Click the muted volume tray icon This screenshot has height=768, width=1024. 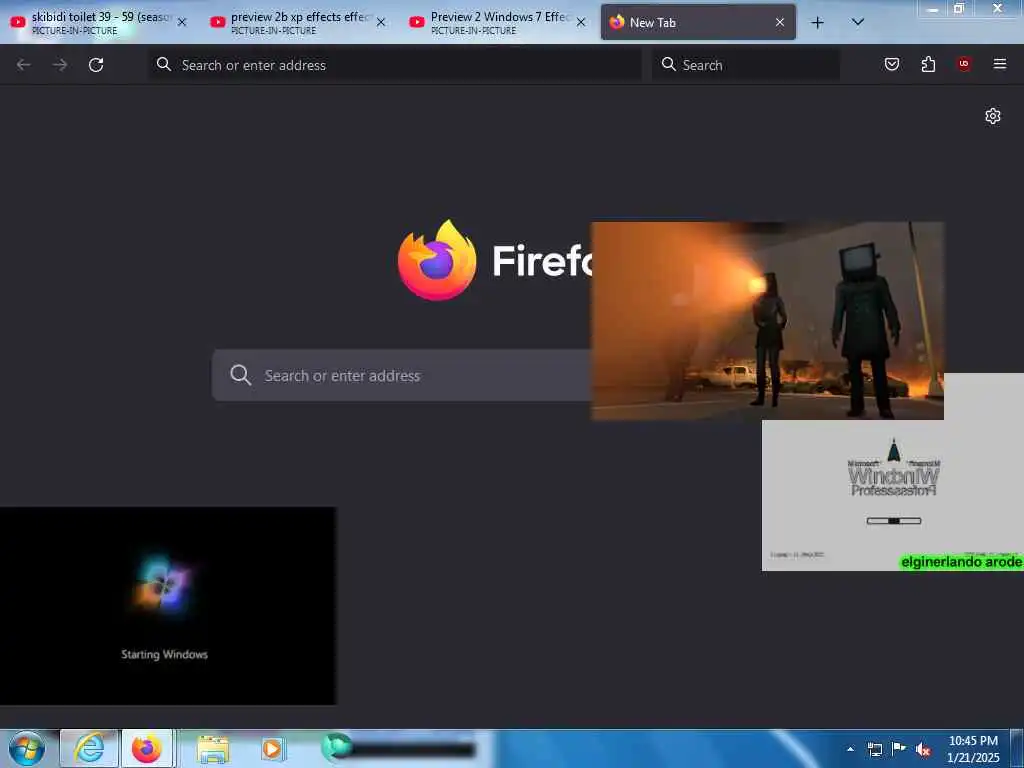point(923,749)
